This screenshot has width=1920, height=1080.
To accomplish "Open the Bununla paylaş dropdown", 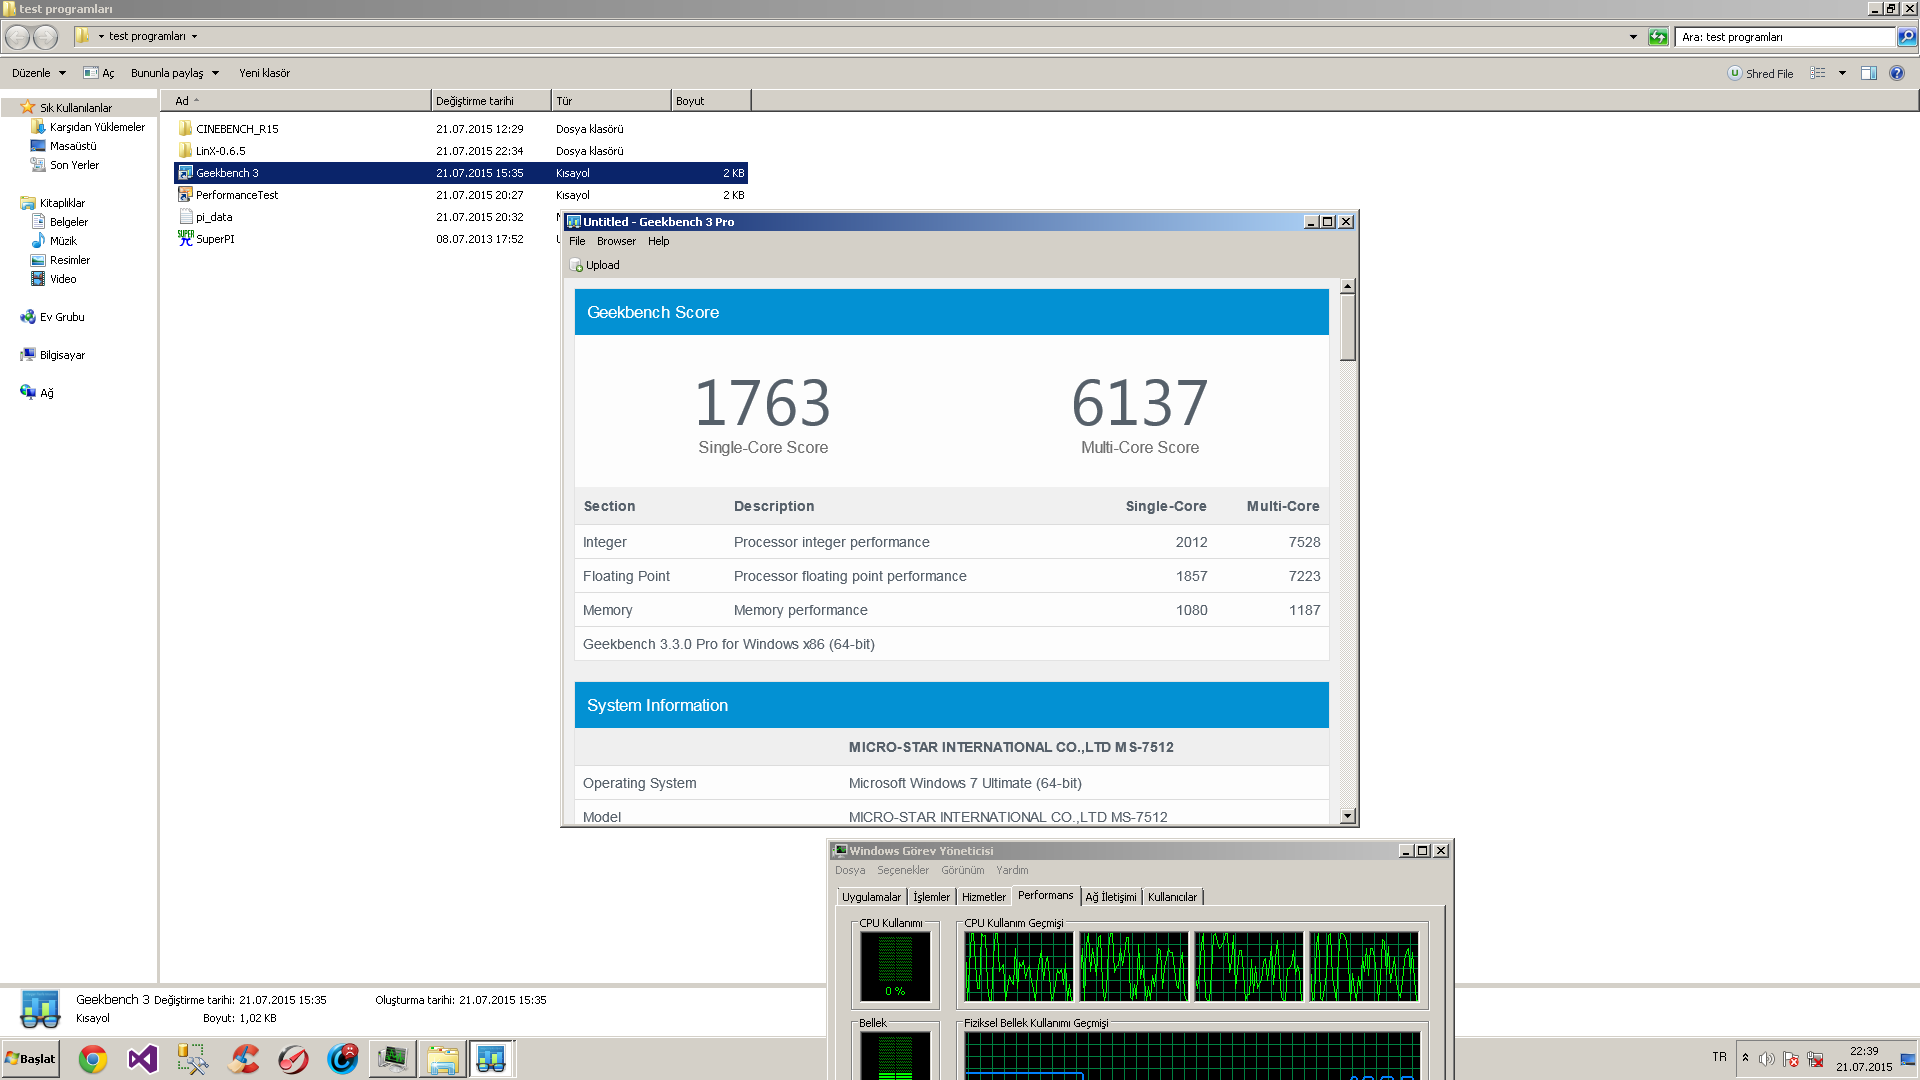I will tap(175, 73).
